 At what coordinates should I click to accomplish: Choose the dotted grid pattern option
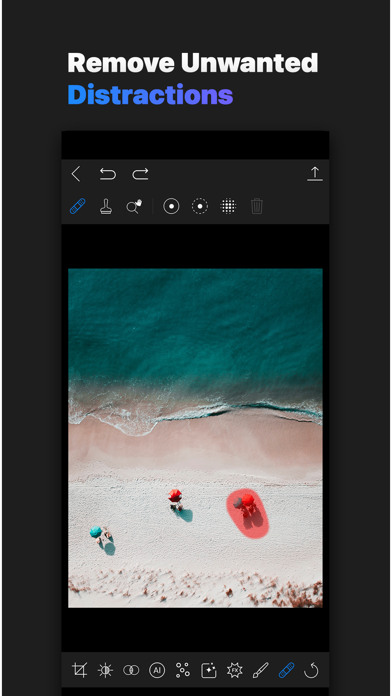point(228,206)
